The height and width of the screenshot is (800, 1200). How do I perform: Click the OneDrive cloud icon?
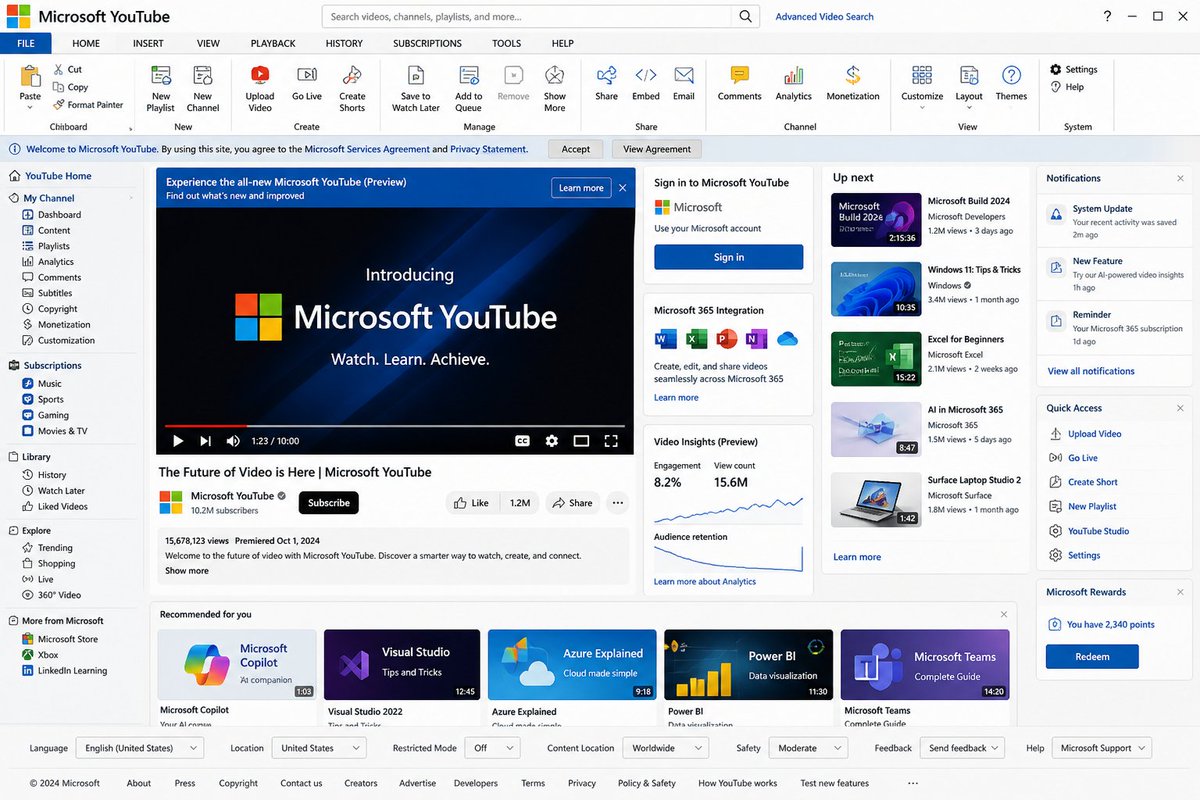coord(787,339)
